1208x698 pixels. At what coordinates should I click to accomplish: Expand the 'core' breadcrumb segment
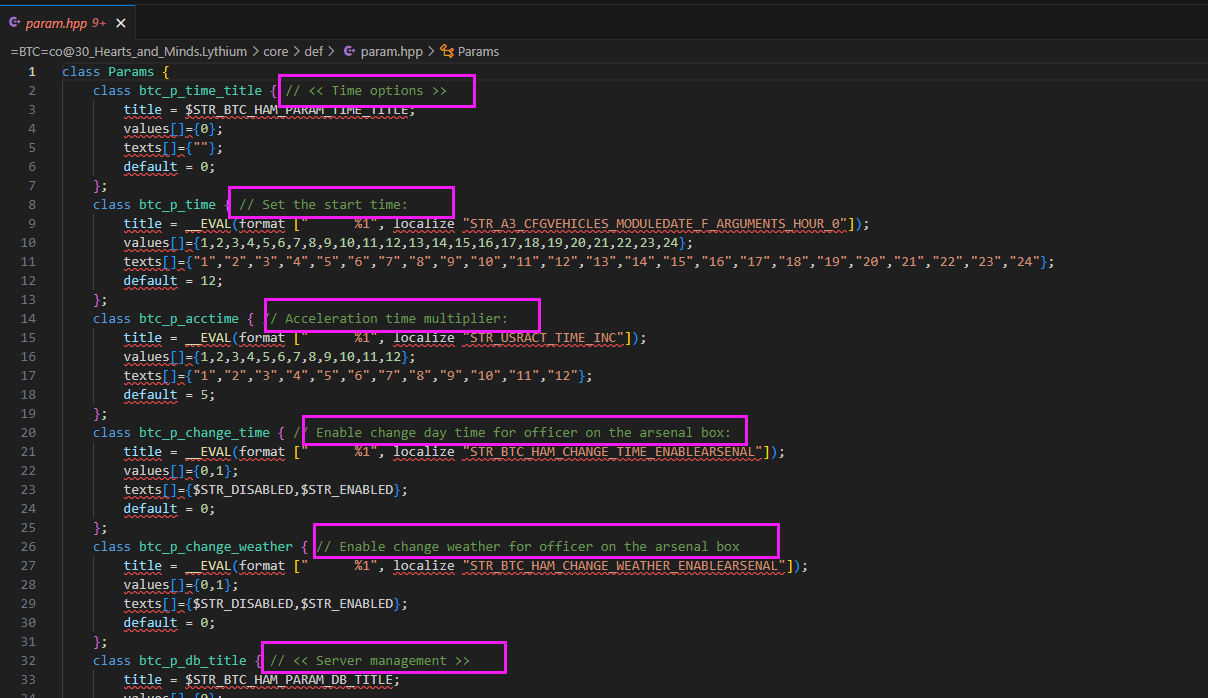click(276, 51)
